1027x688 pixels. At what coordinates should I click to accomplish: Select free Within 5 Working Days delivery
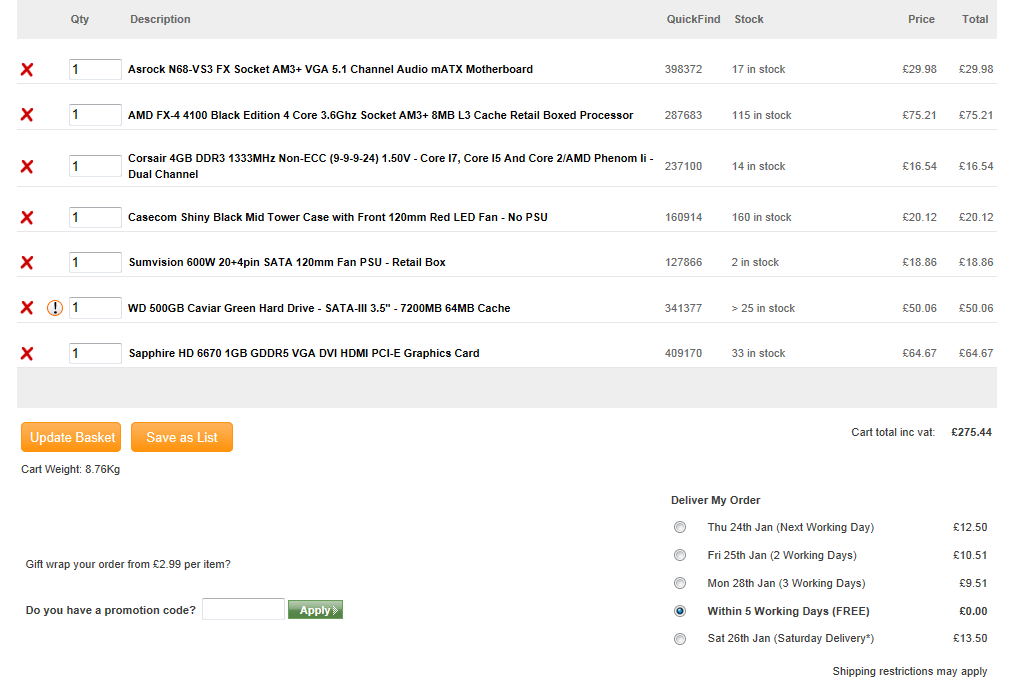(x=680, y=611)
